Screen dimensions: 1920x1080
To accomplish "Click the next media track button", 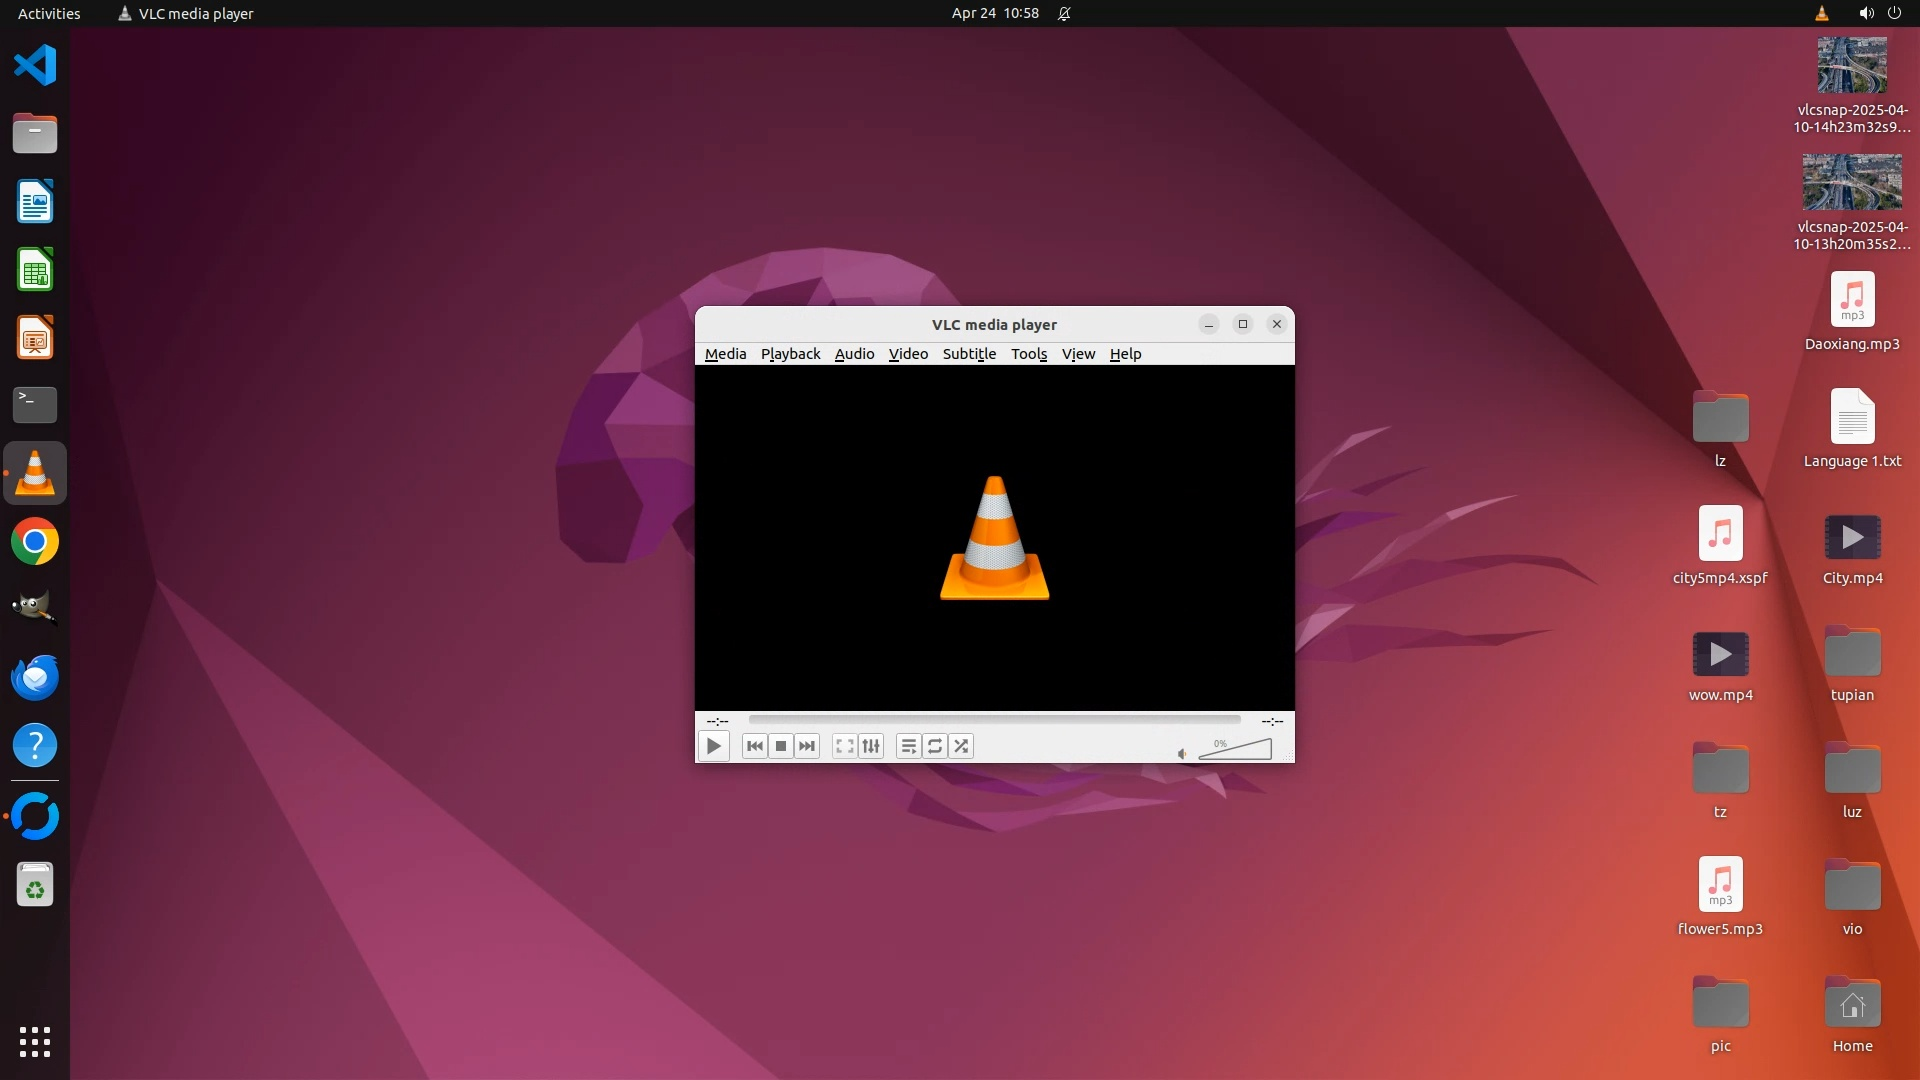I will click(807, 746).
